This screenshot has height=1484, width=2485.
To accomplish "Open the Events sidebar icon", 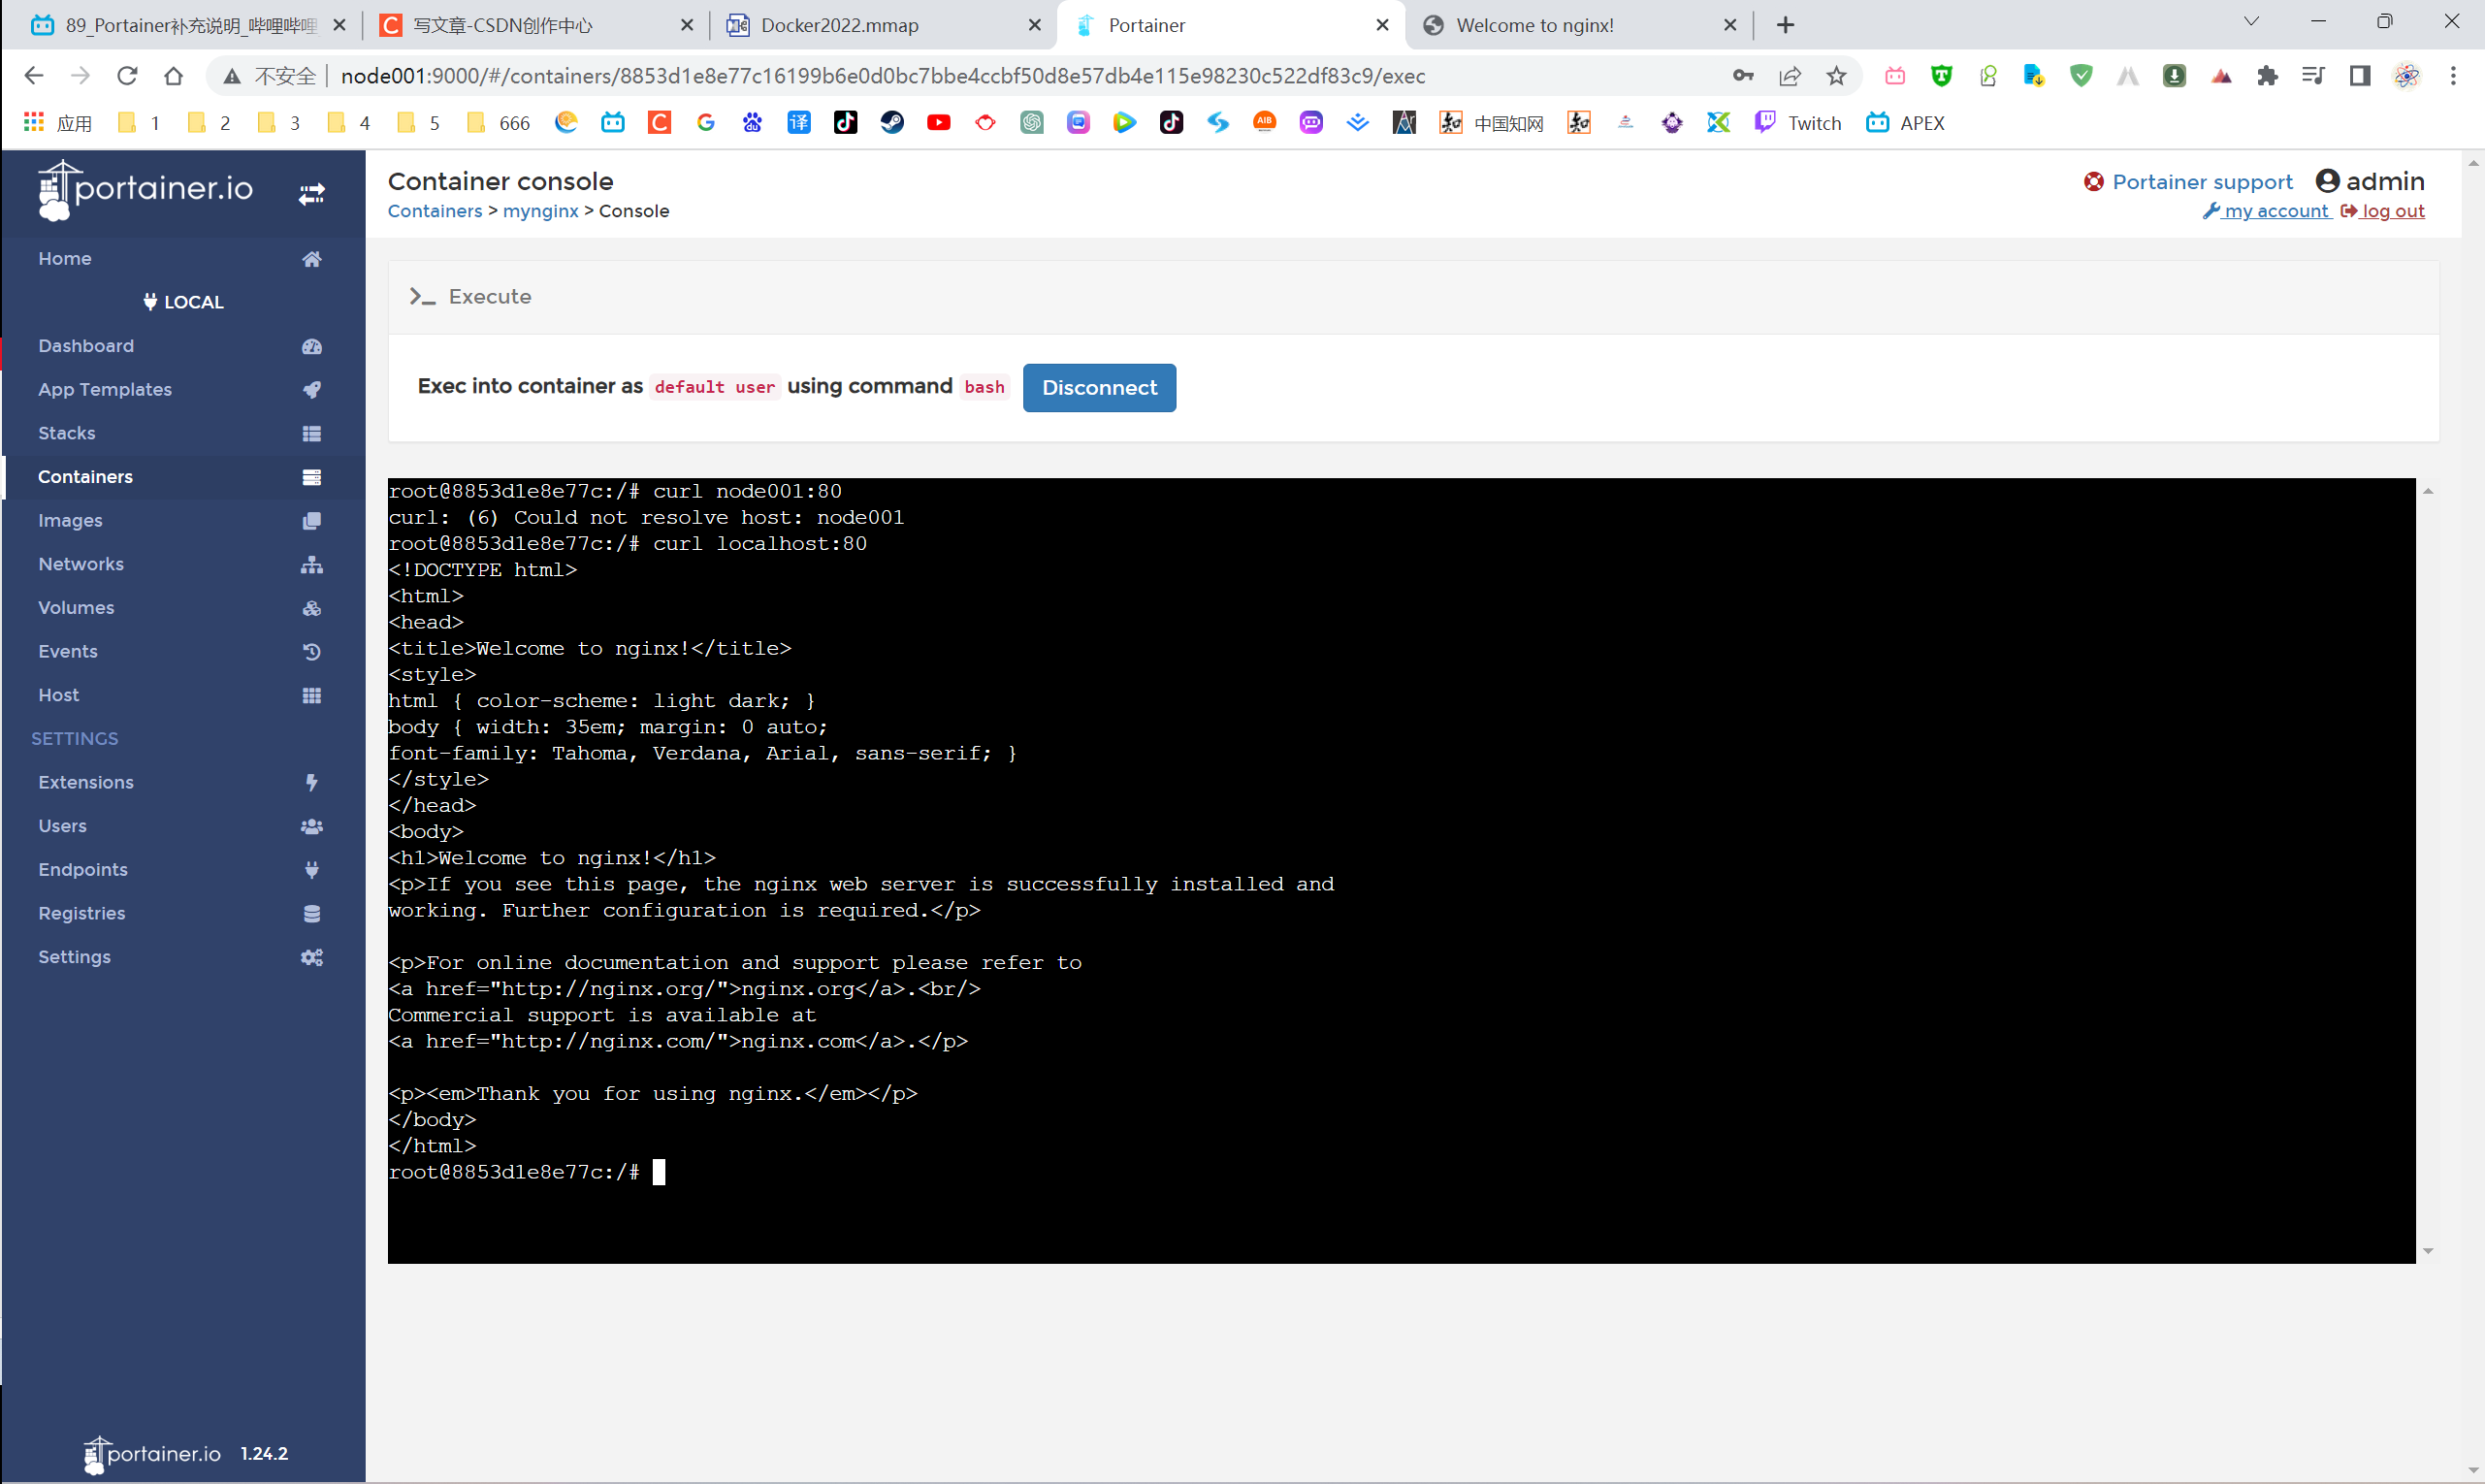I will click(310, 650).
